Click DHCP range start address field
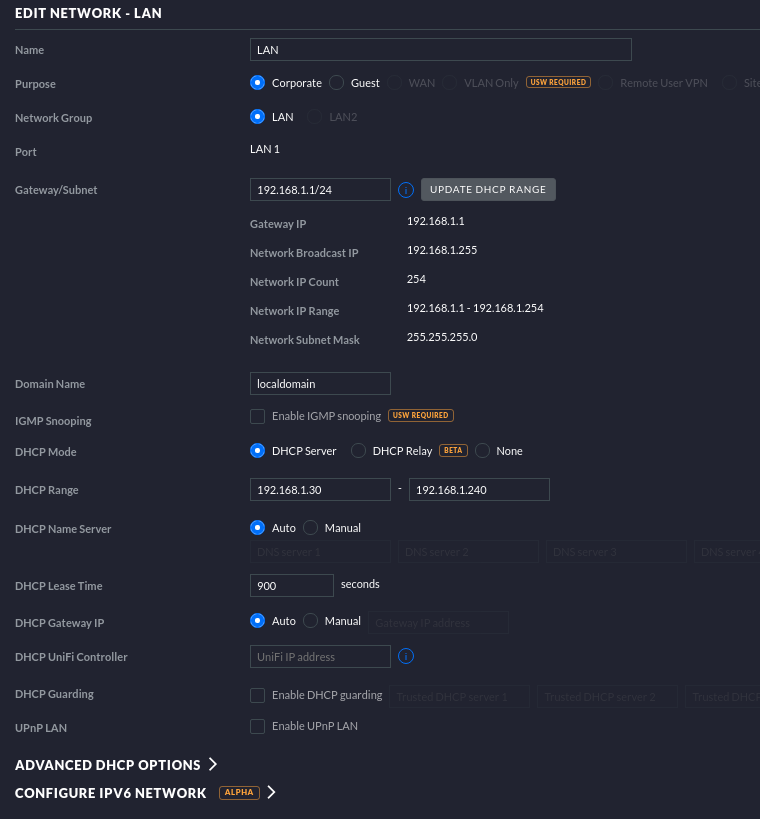Viewport: 760px width, 819px height. pyautogui.click(x=320, y=490)
